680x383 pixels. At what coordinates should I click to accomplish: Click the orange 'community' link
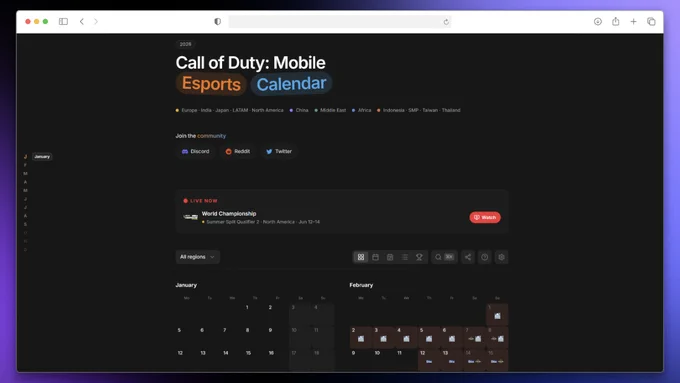point(211,136)
